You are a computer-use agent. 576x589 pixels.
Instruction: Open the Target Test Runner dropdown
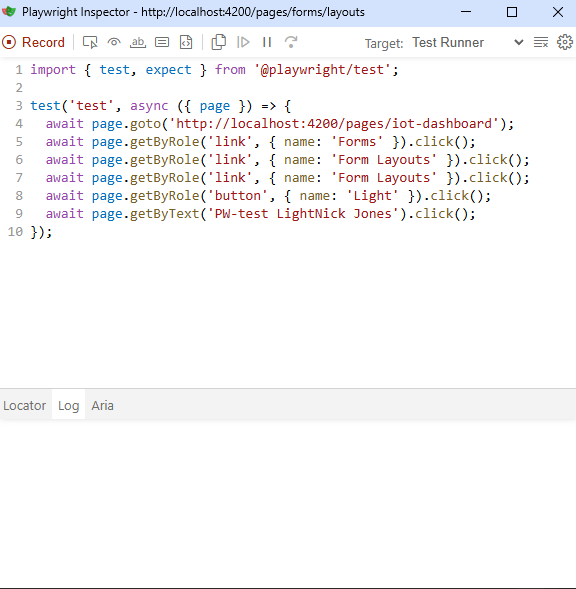pyautogui.click(x=468, y=42)
